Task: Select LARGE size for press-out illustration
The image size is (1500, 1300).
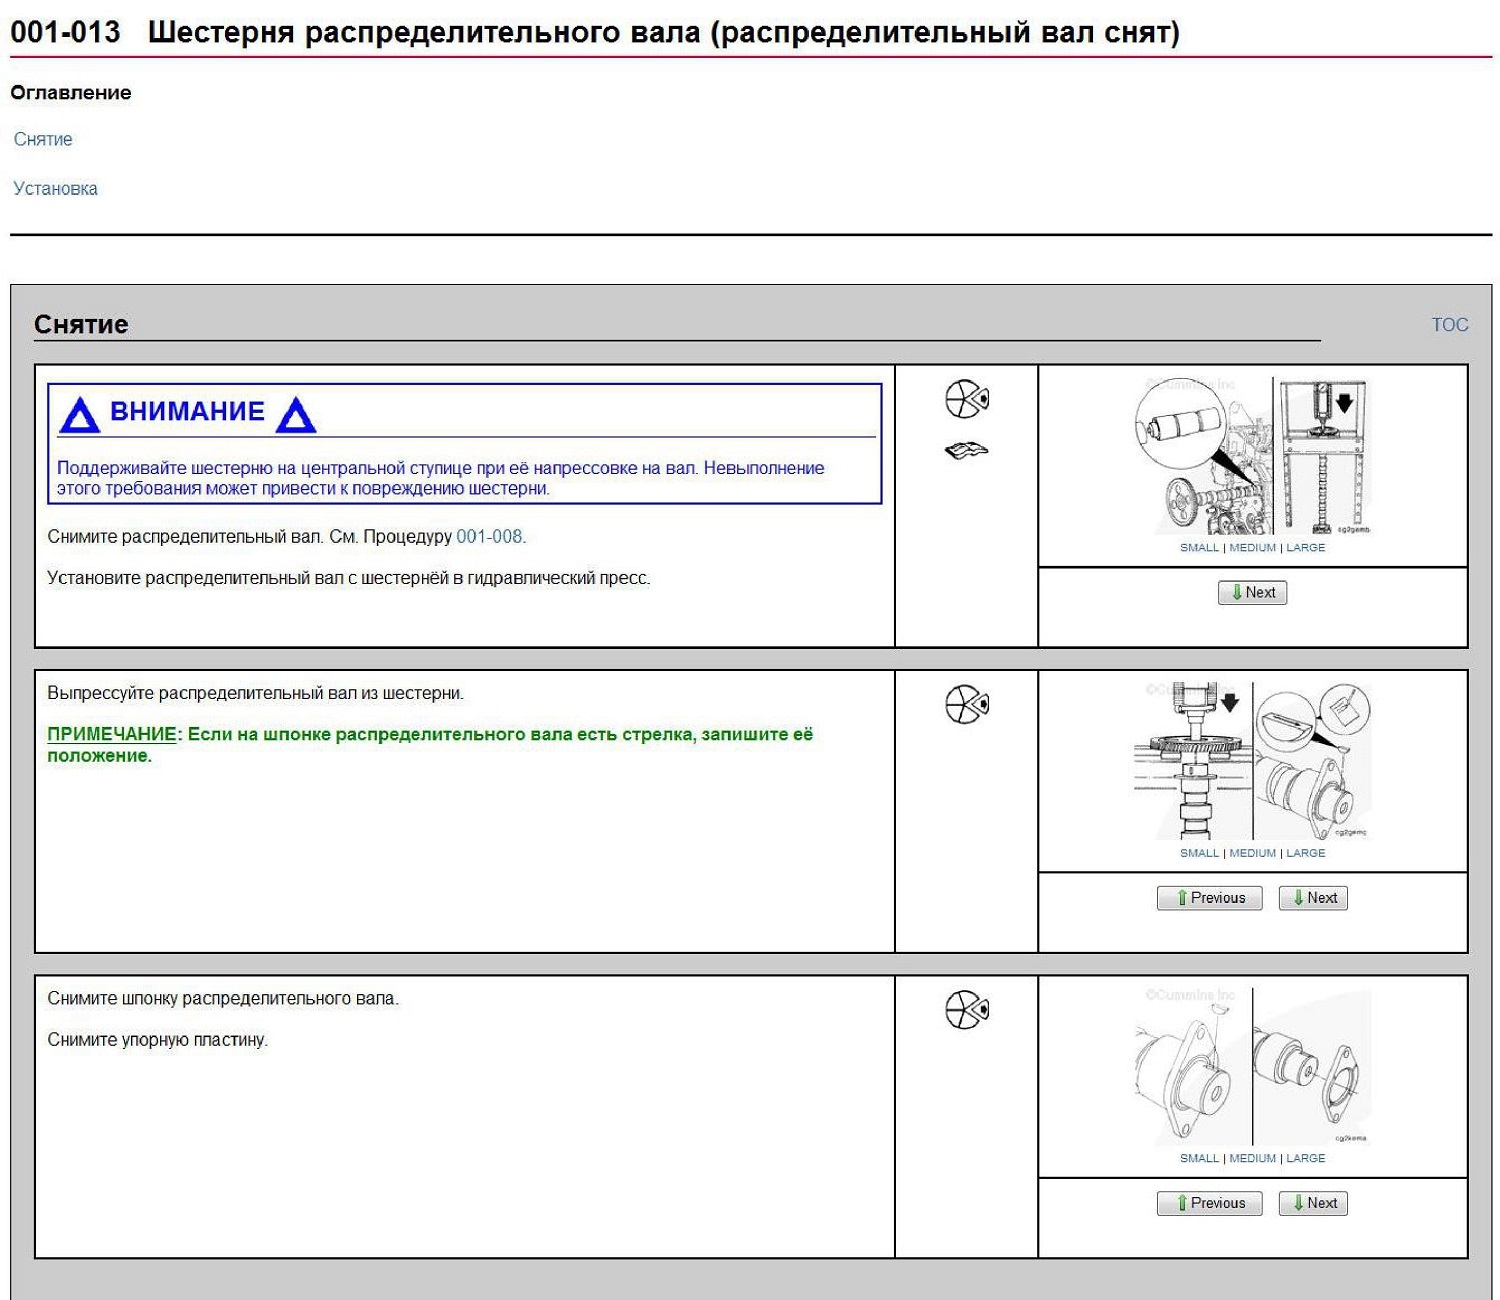Action: [1305, 853]
